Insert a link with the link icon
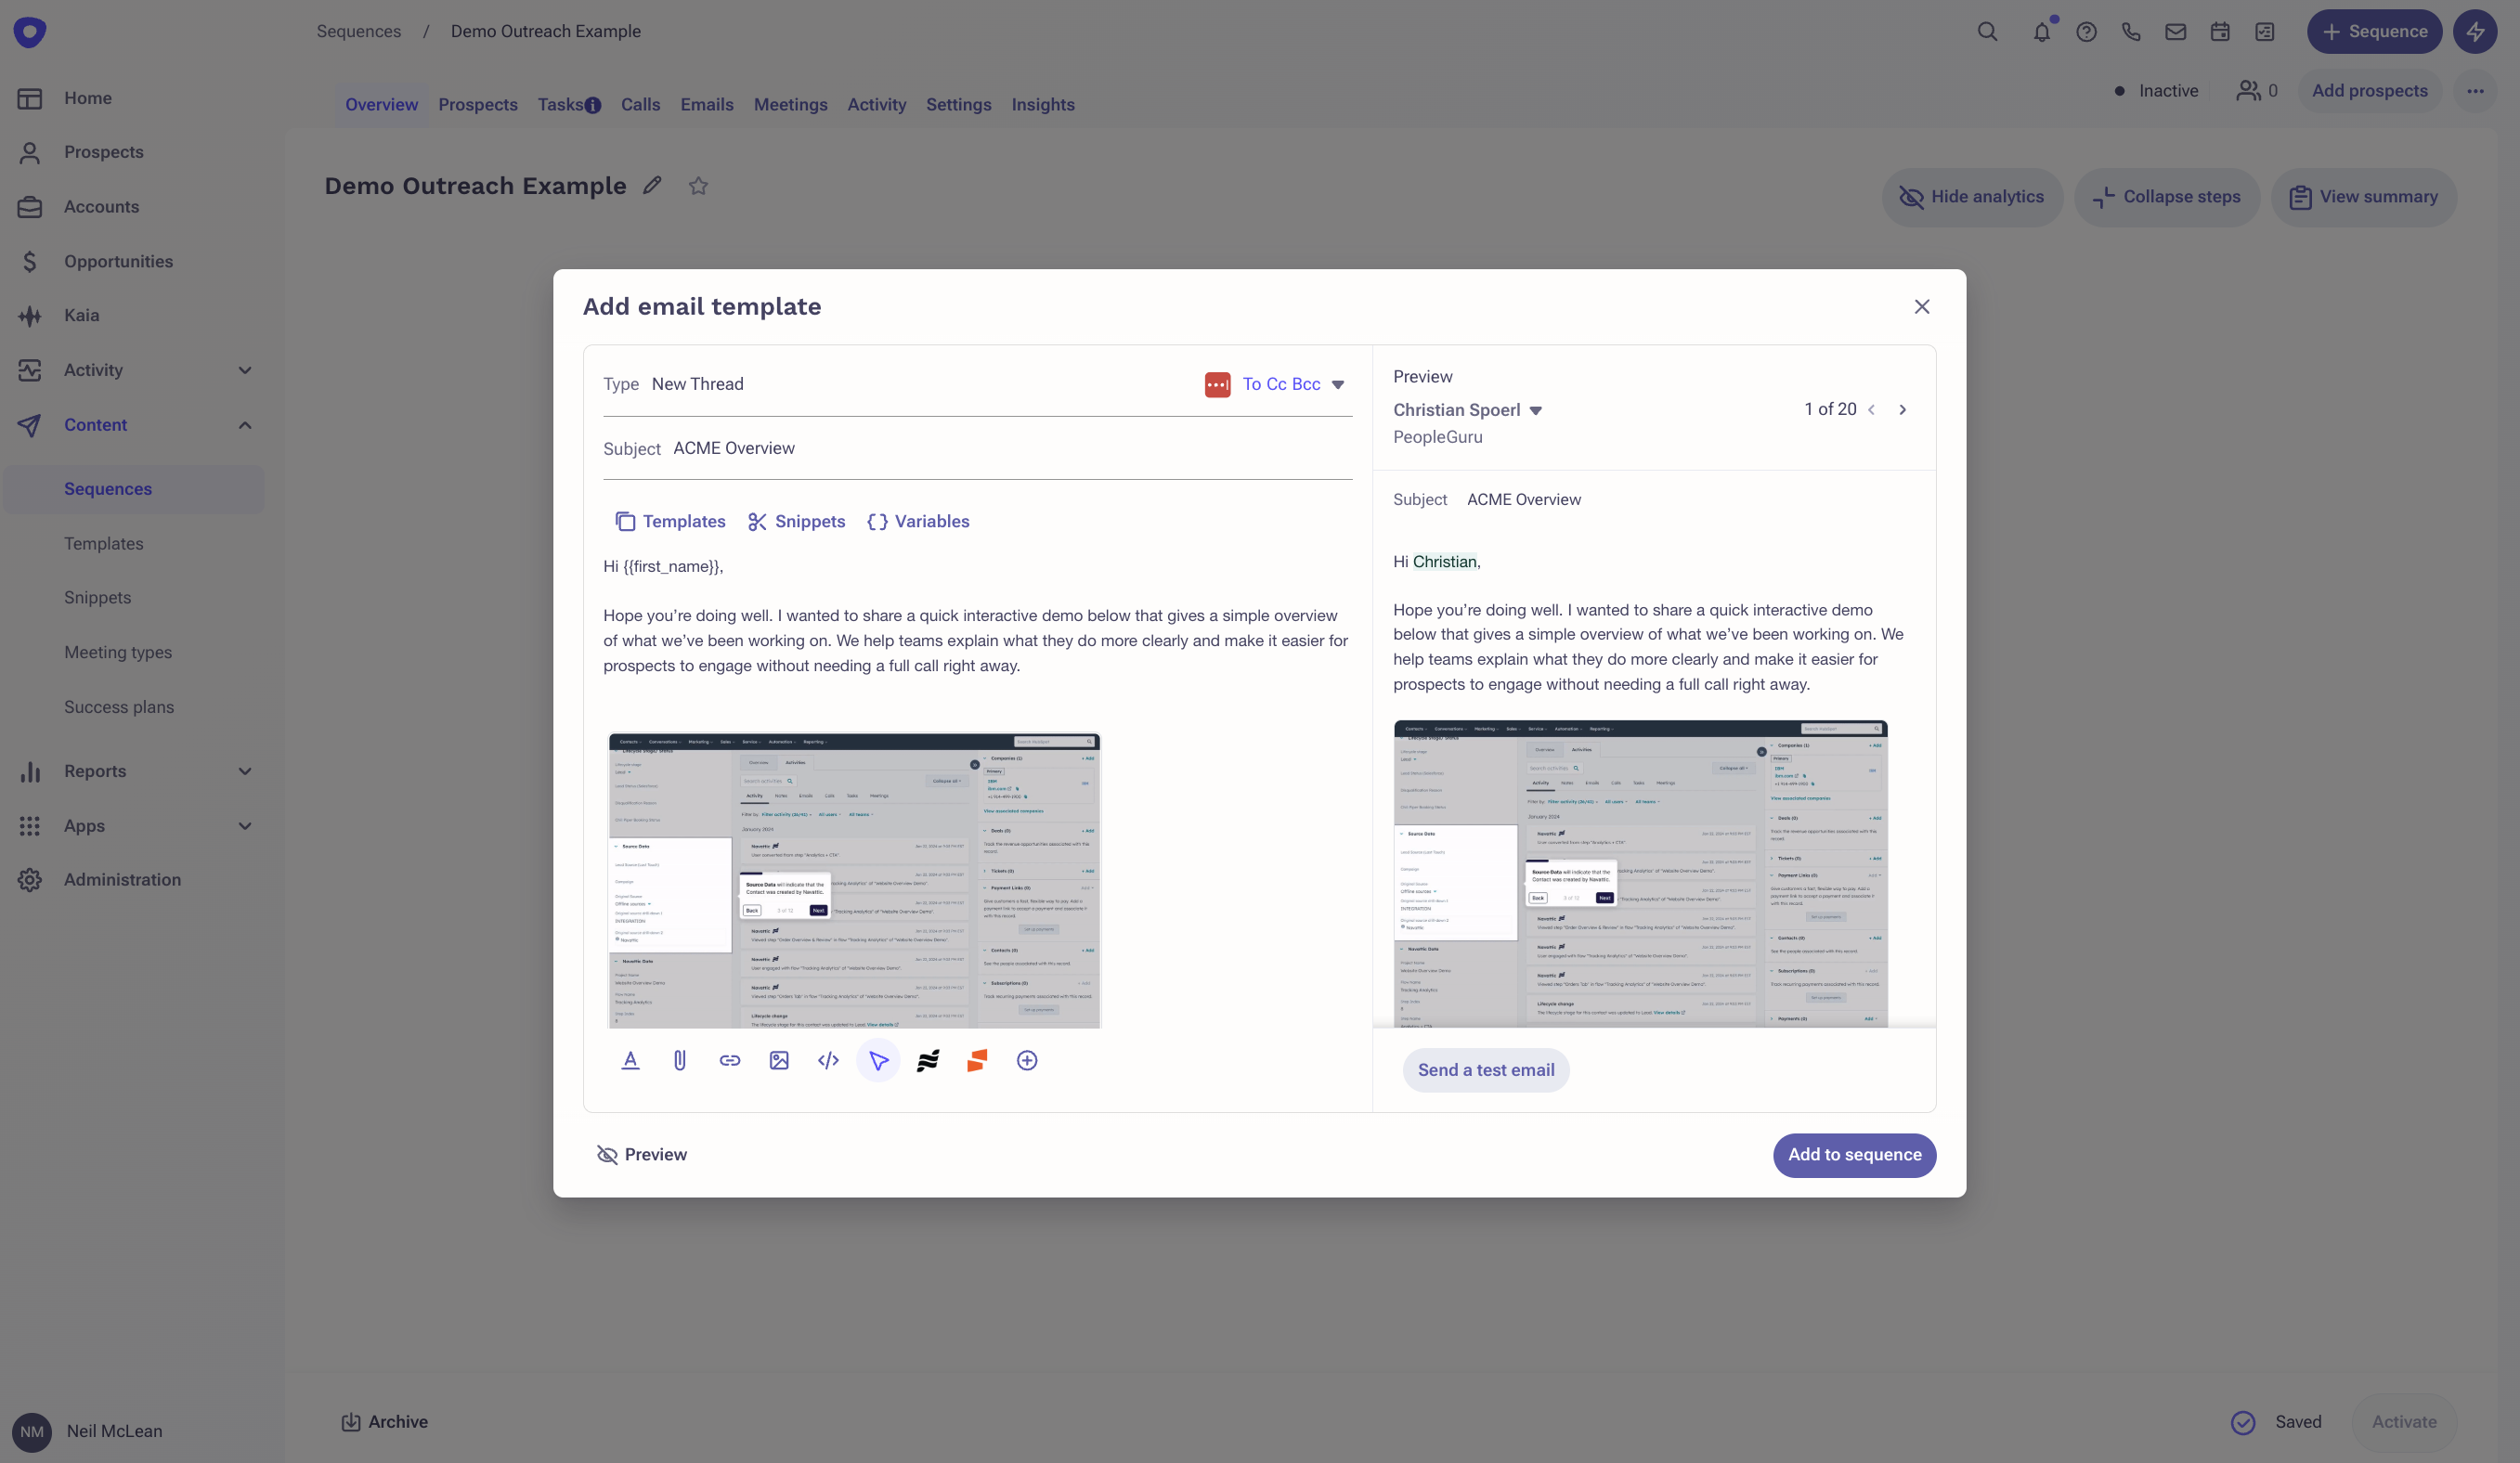 tap(730, 1060)
